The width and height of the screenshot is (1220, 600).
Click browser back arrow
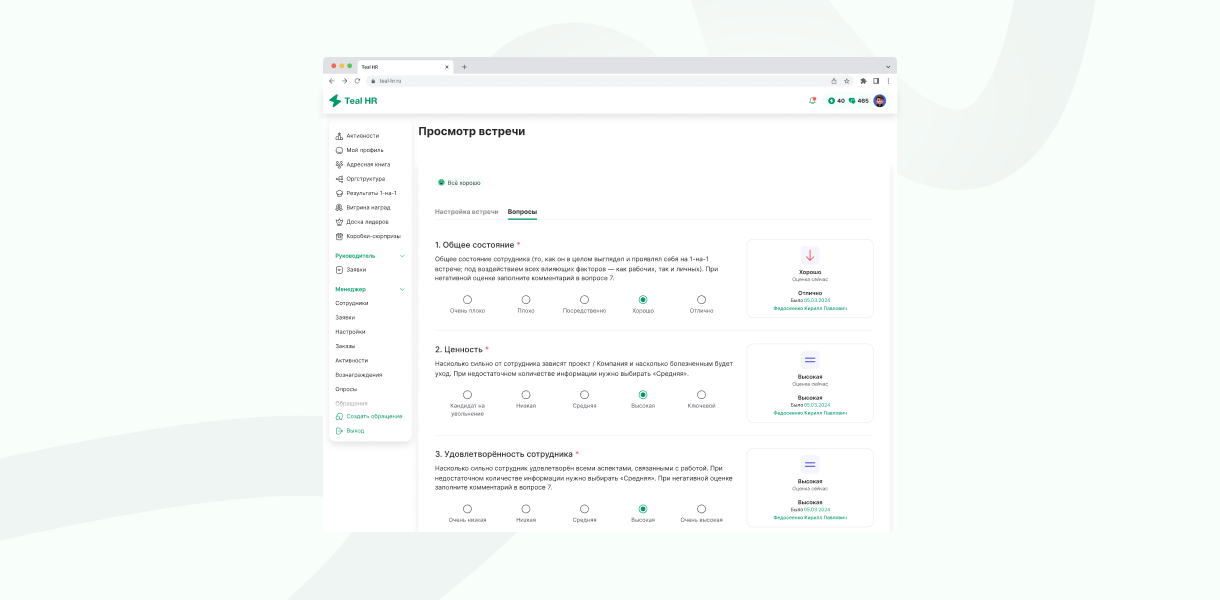tap(332, 81)
